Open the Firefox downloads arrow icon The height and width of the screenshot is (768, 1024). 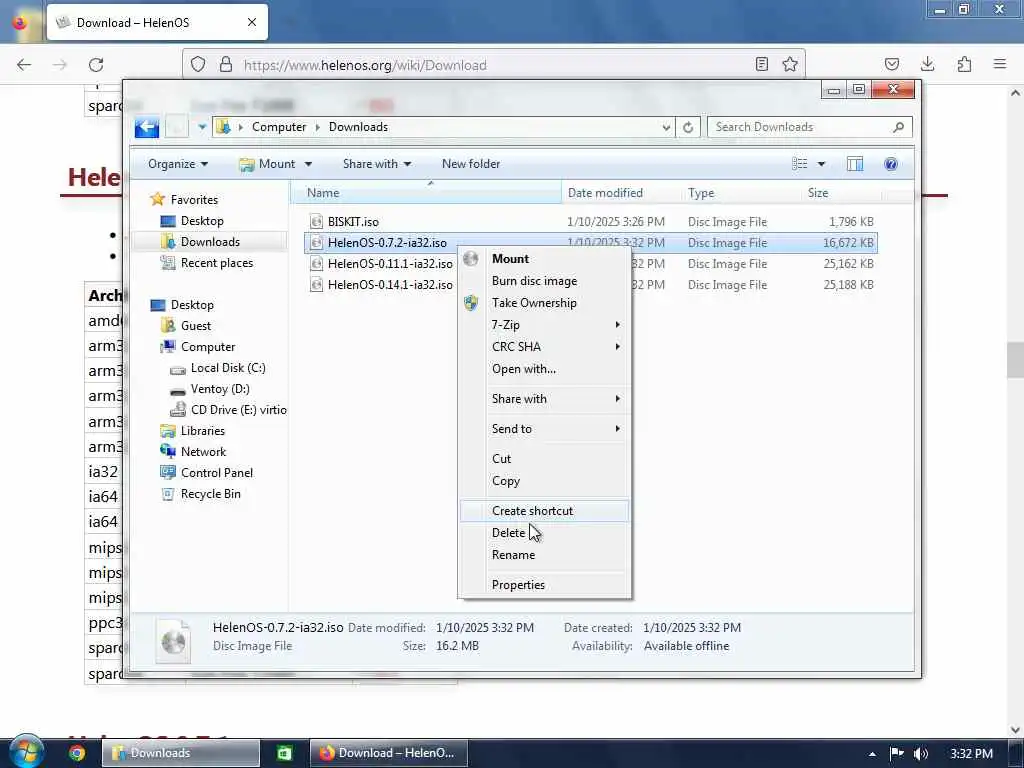point(927,64)
